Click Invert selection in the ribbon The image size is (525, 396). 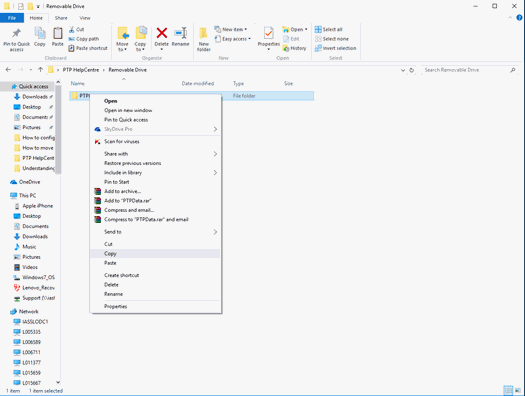point(335,48)
